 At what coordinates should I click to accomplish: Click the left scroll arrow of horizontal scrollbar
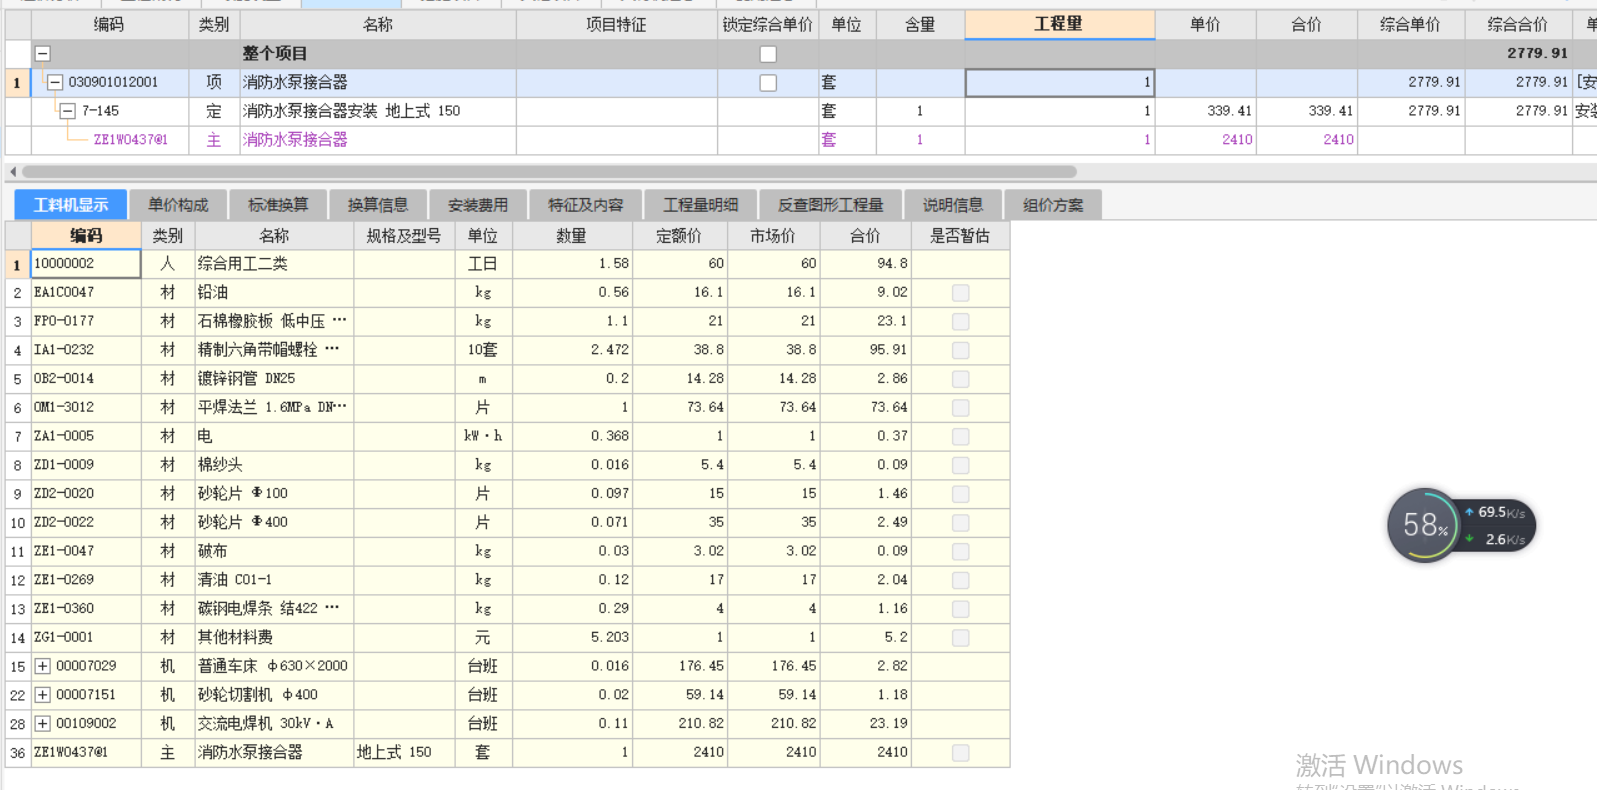[13, 172]
